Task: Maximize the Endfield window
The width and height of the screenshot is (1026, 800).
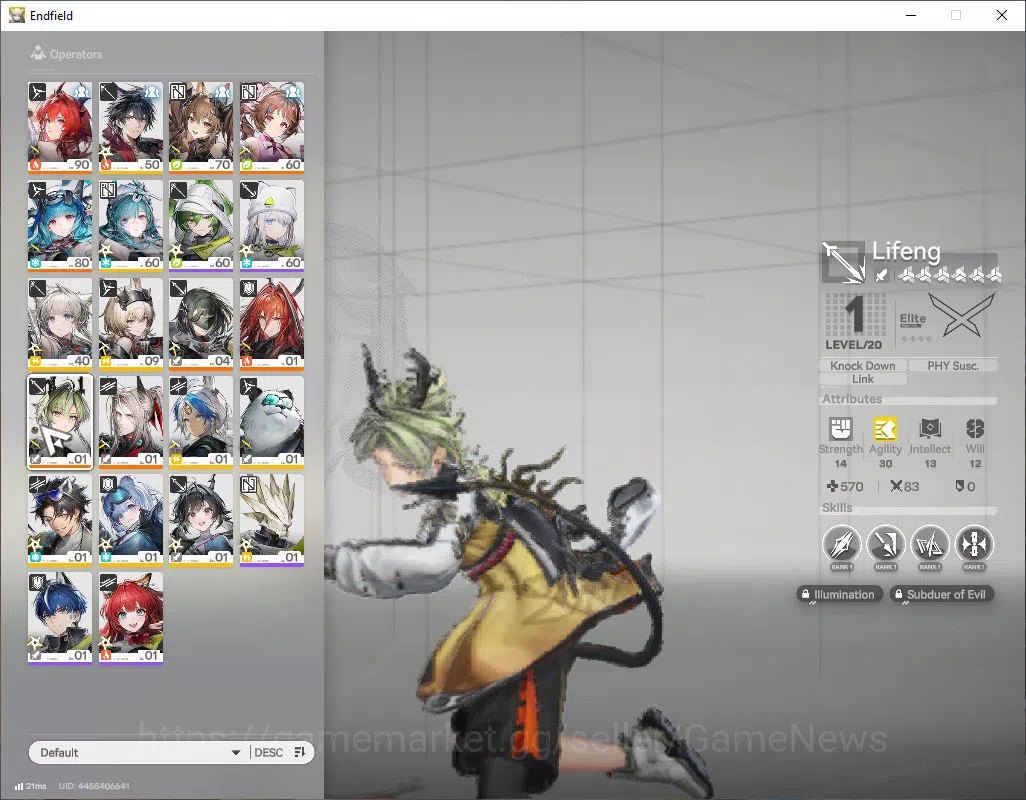Action: [956, 15]
